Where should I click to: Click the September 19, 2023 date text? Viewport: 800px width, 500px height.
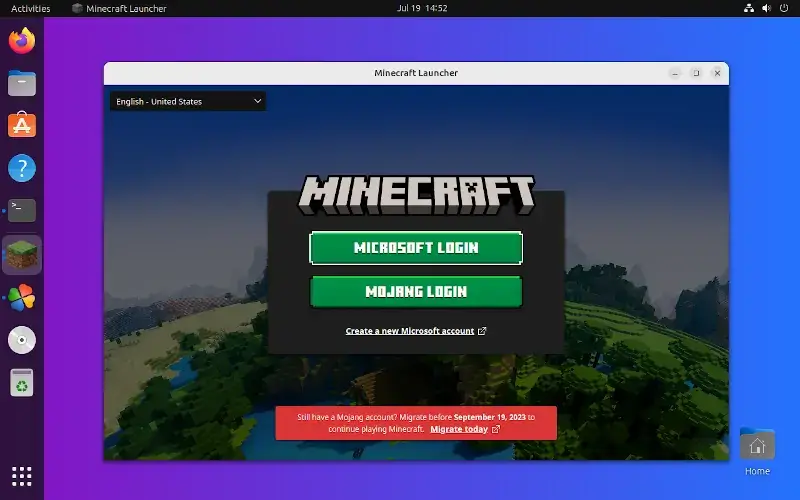click(490, 417)
